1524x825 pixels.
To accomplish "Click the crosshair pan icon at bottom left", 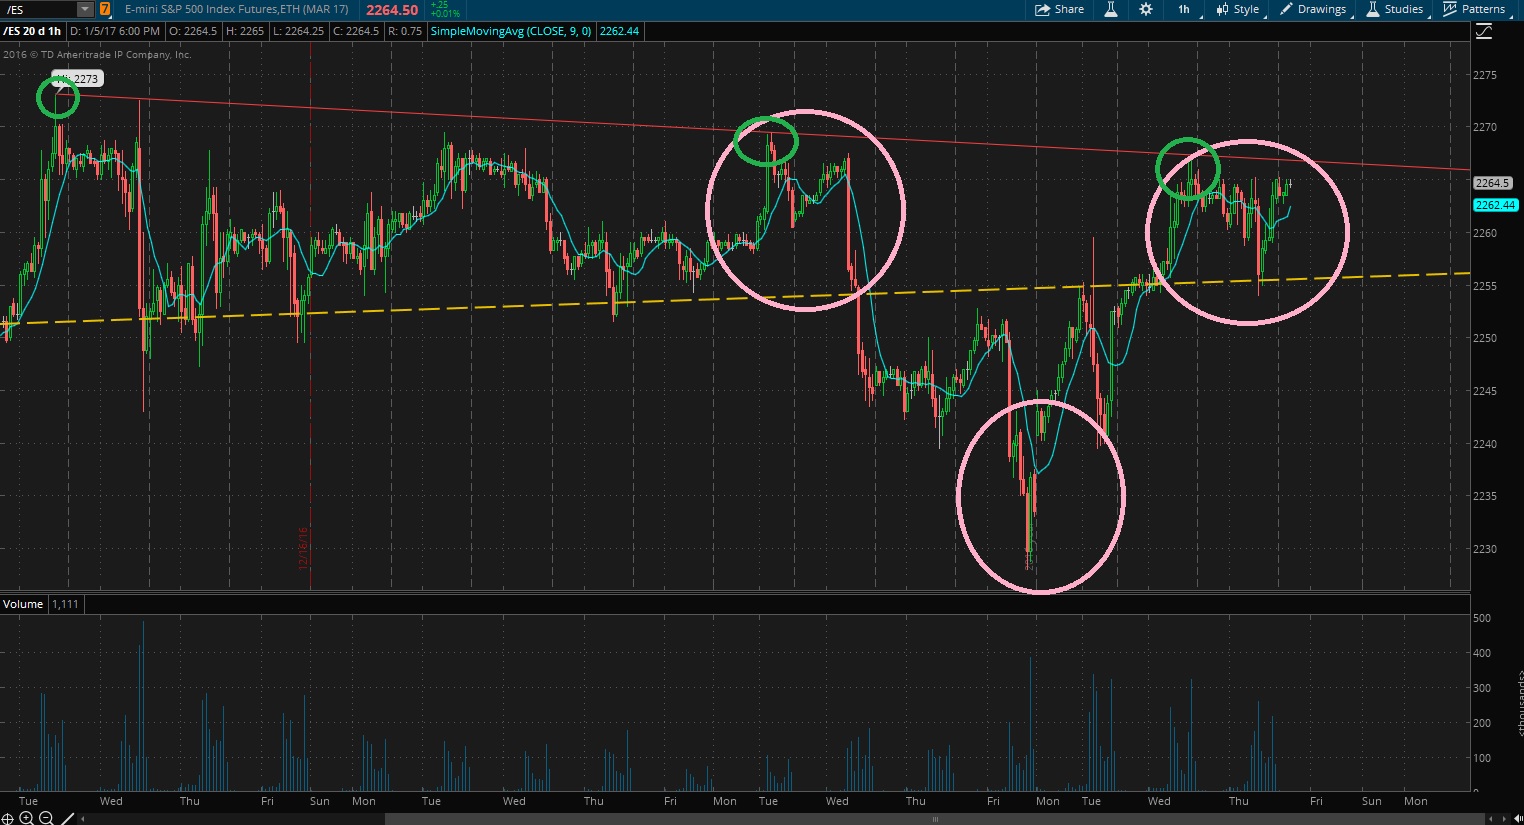I will 8,818.
